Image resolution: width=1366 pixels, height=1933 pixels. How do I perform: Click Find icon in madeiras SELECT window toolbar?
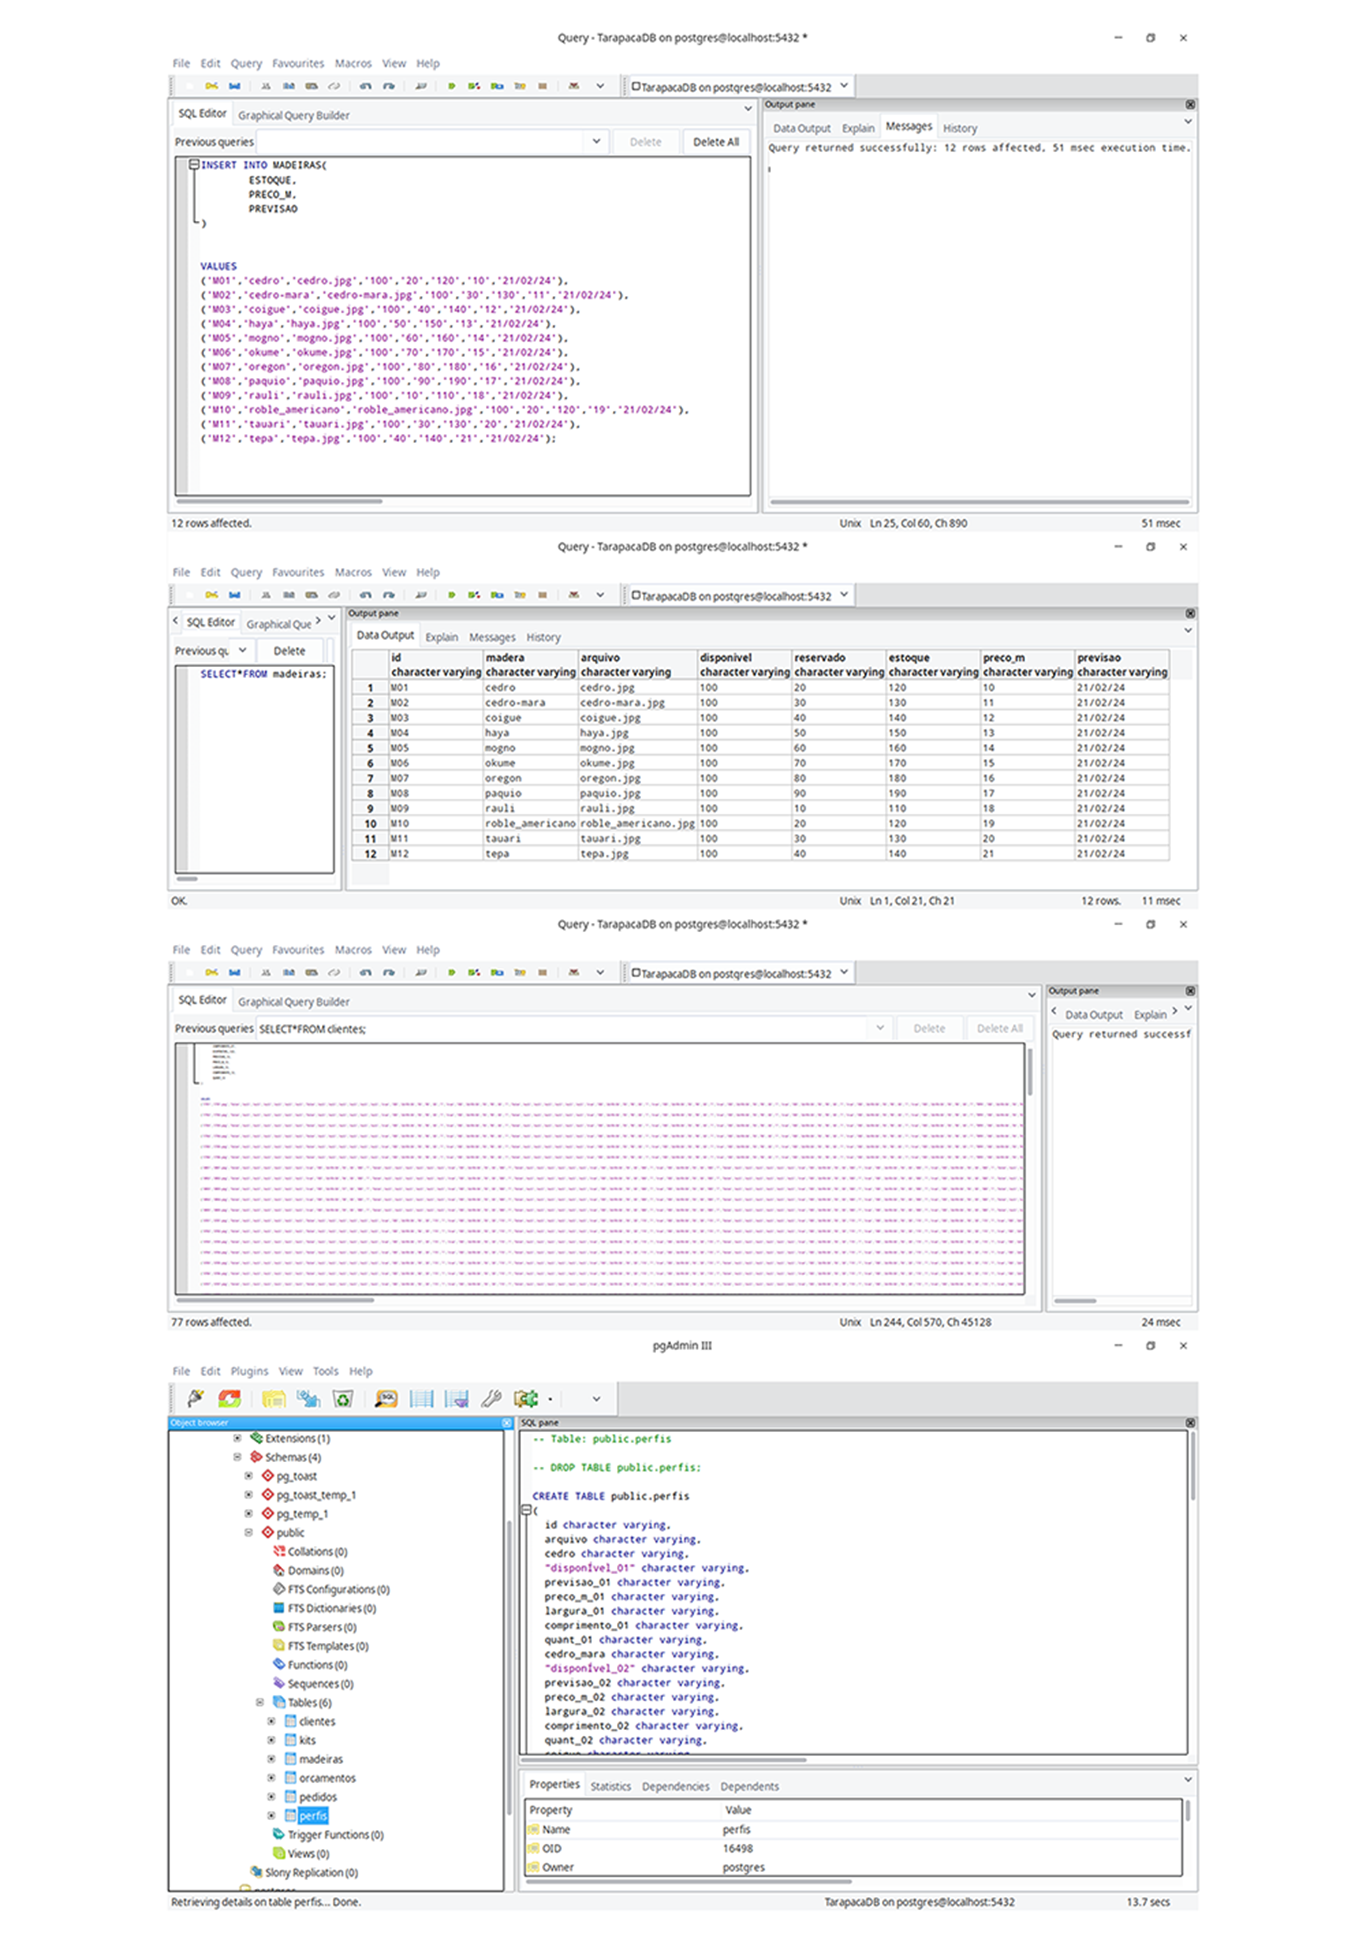421,595
